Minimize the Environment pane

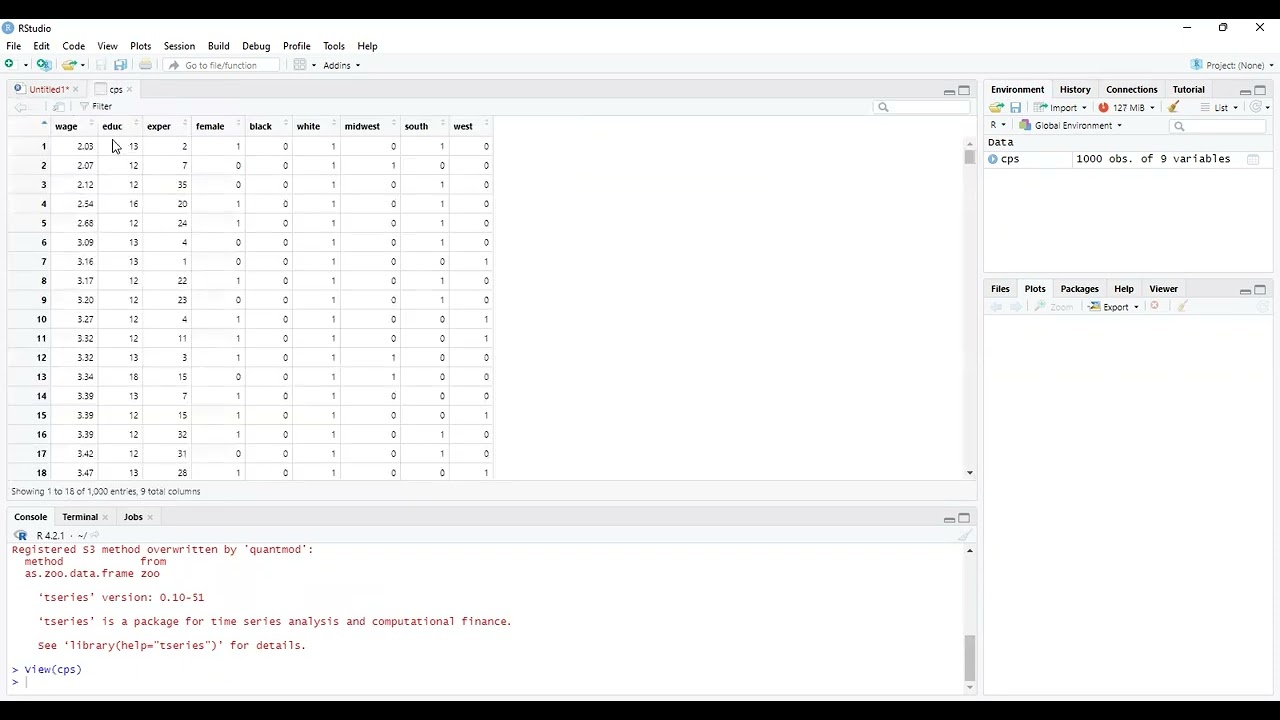tap(1245, 91)
